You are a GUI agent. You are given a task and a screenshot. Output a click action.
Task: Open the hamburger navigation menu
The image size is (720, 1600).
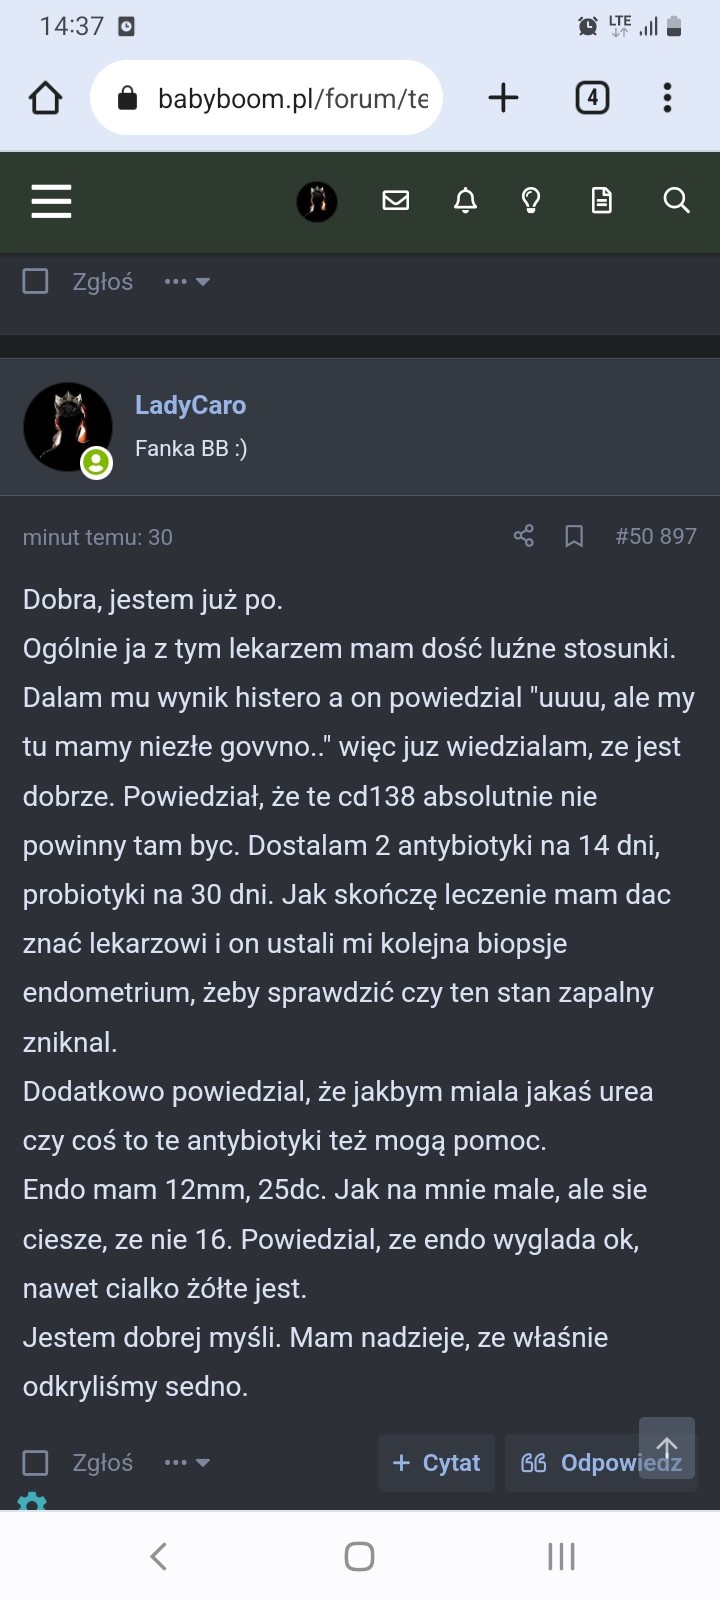point(51,201)
